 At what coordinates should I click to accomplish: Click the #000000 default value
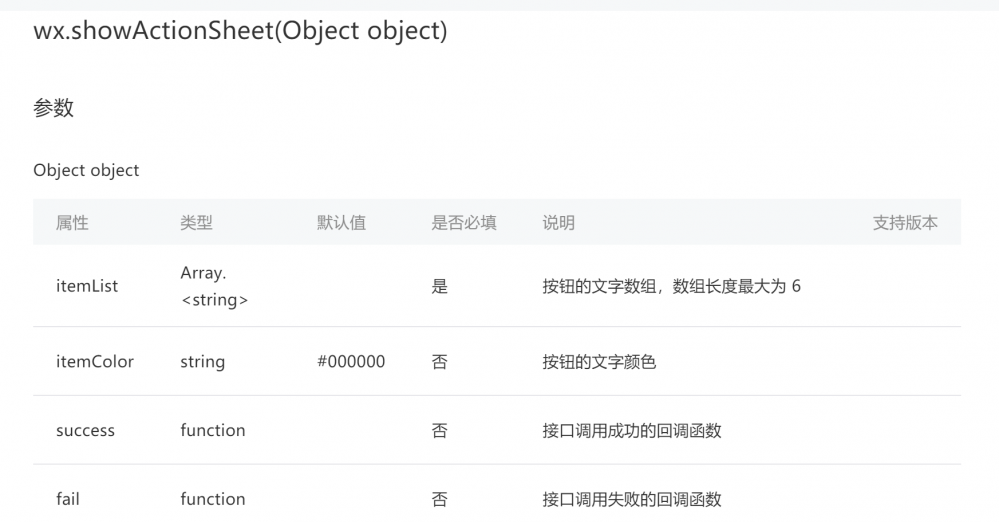pos(351,362)
